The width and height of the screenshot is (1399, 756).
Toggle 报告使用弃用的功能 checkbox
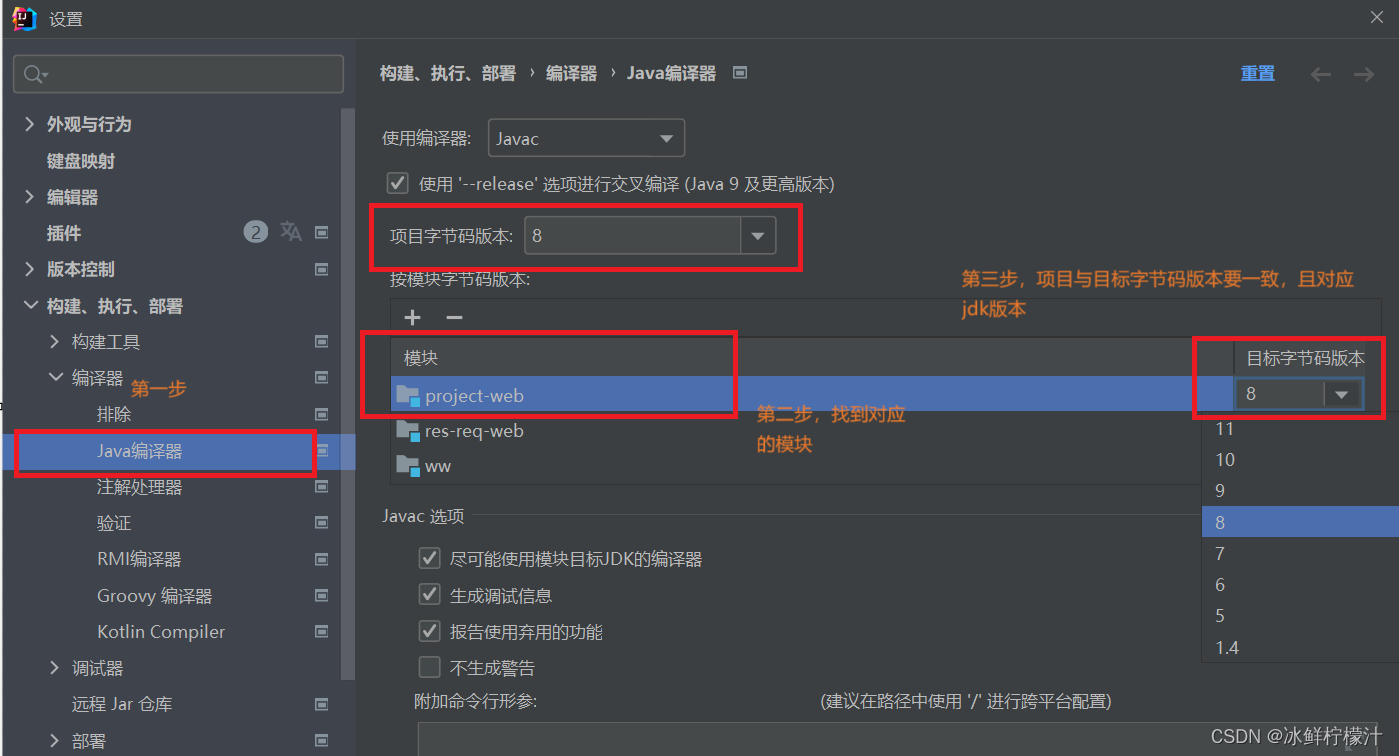tap(429, 631)
